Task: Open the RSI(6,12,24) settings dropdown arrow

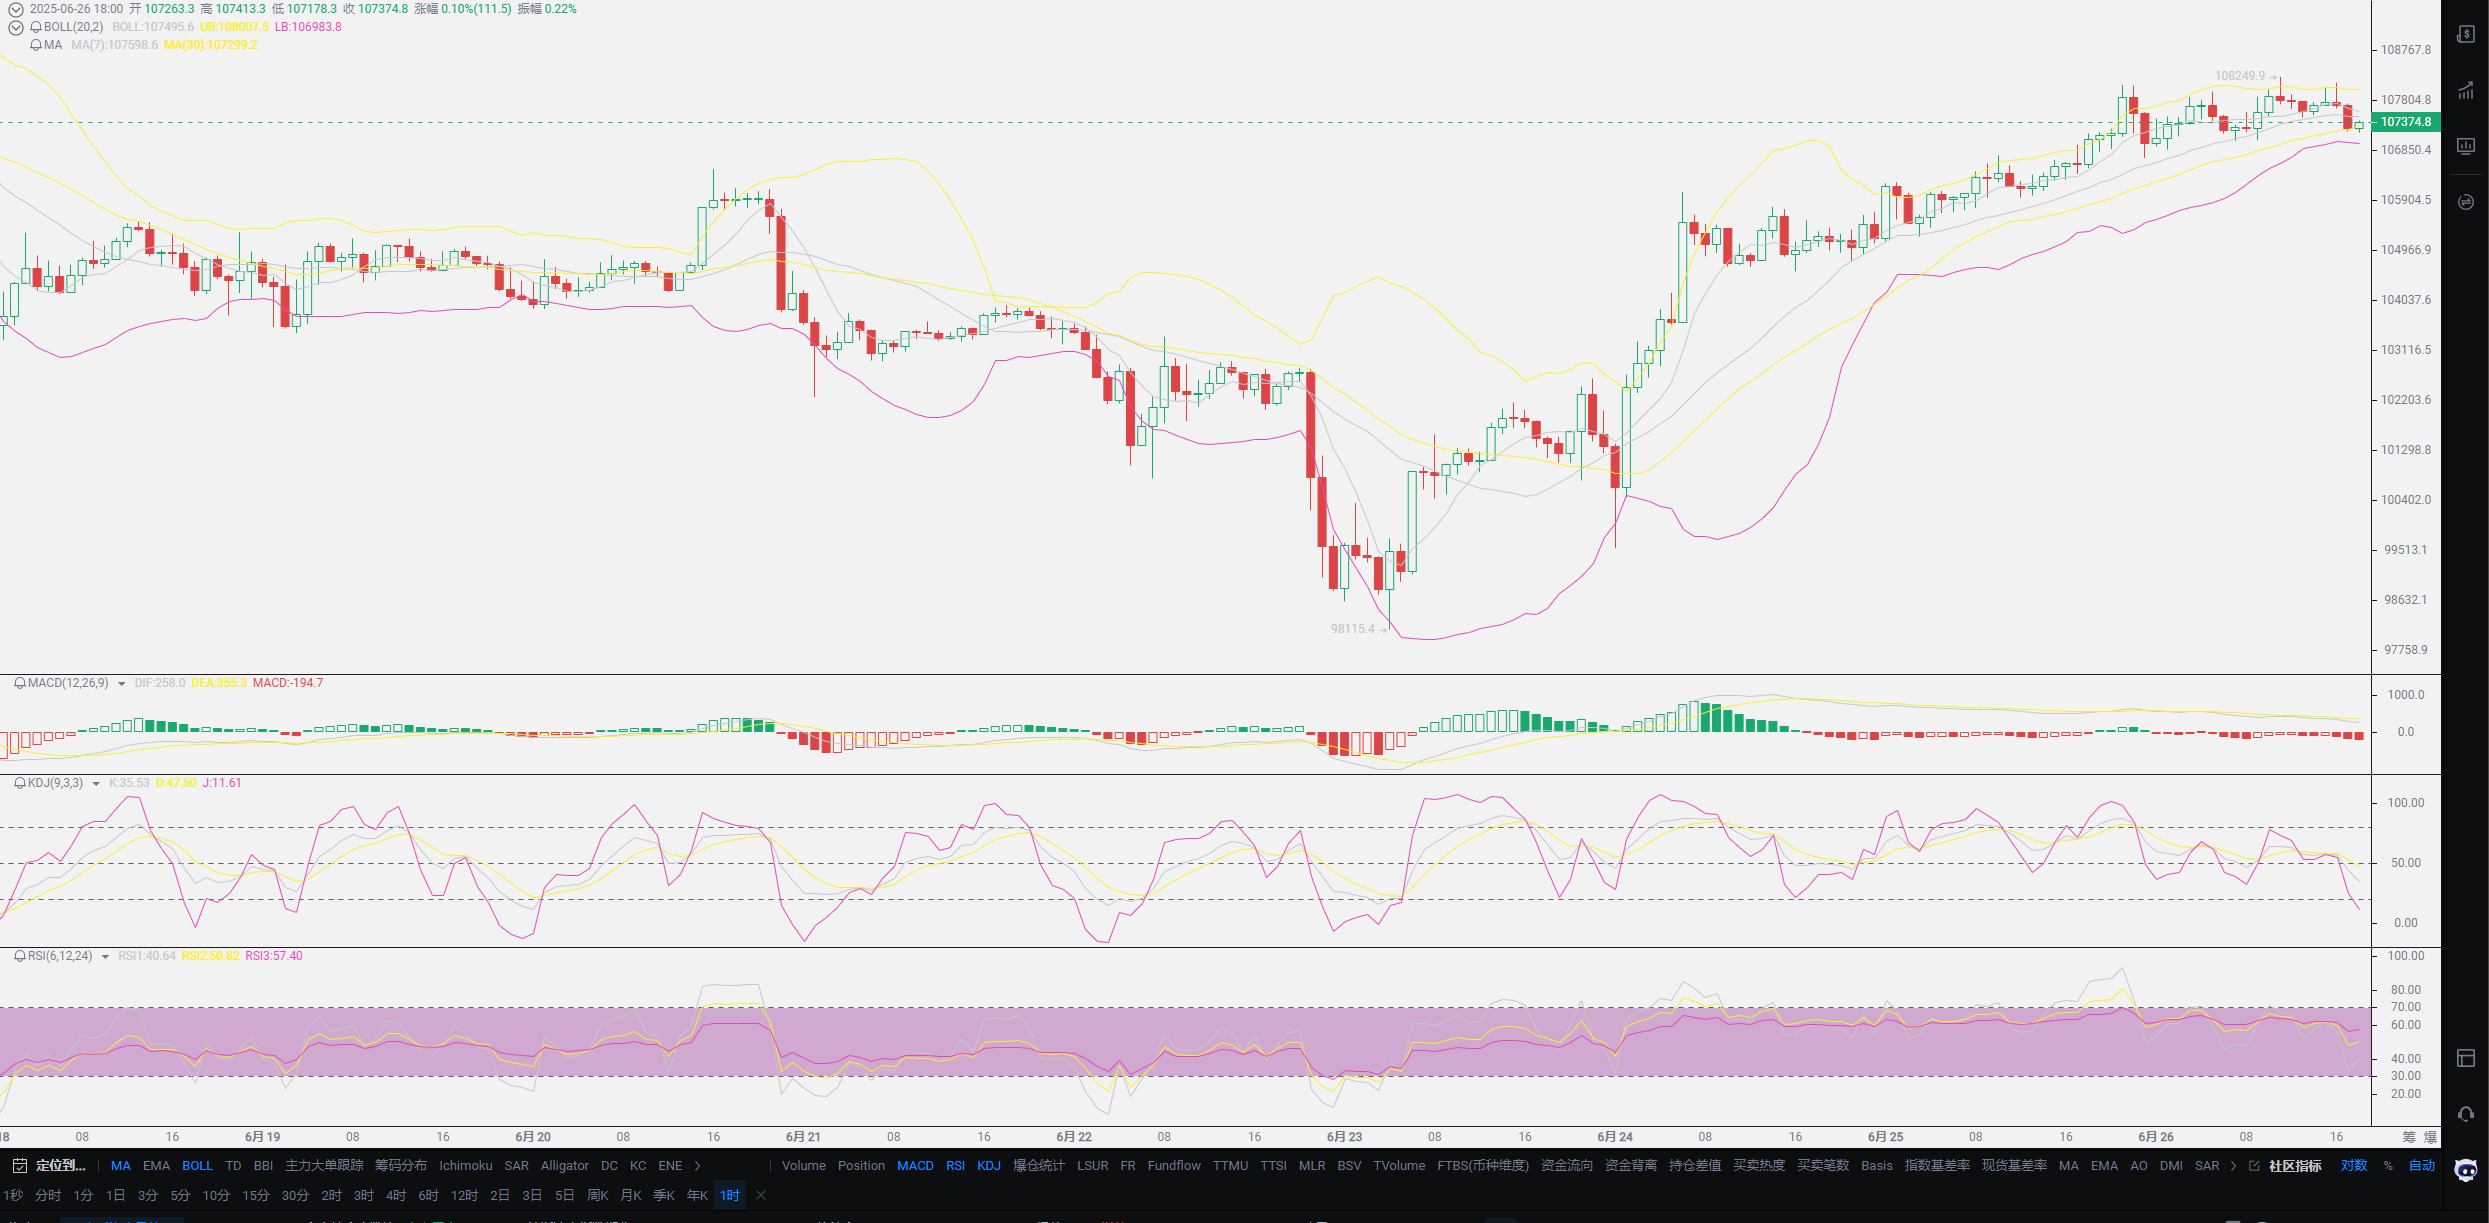Action: (x=105, y=957)
